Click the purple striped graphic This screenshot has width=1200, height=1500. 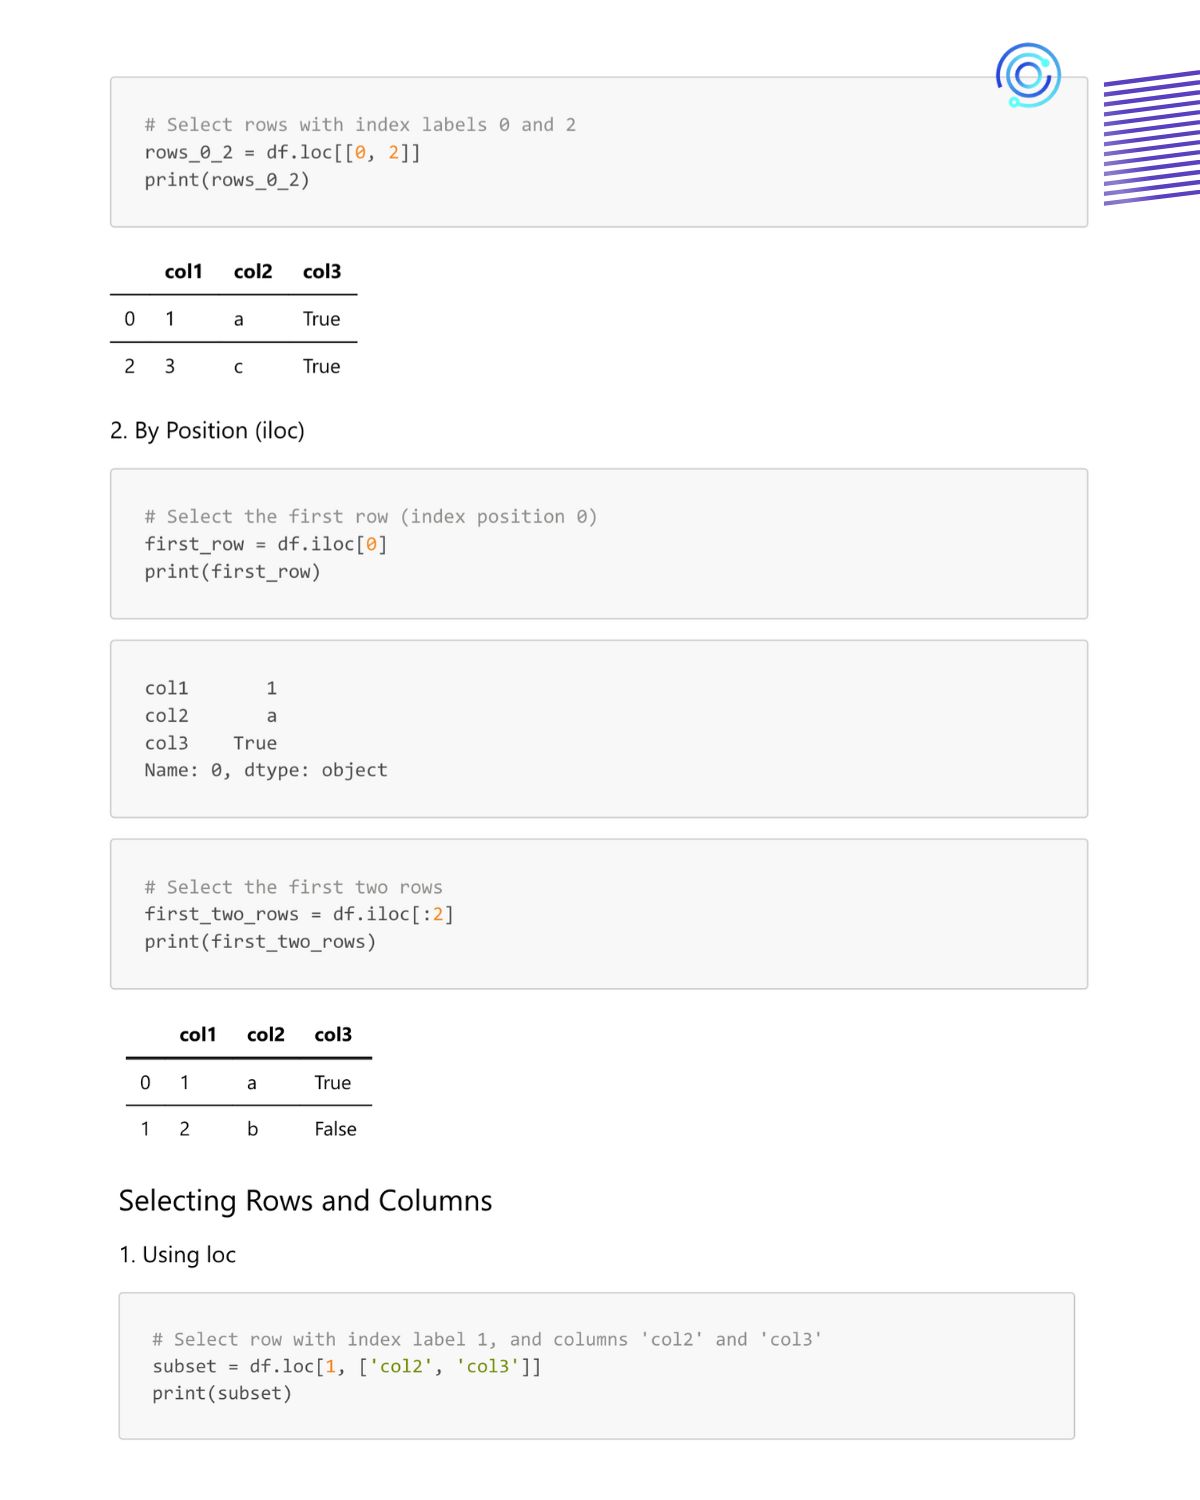pos(1151,137)
